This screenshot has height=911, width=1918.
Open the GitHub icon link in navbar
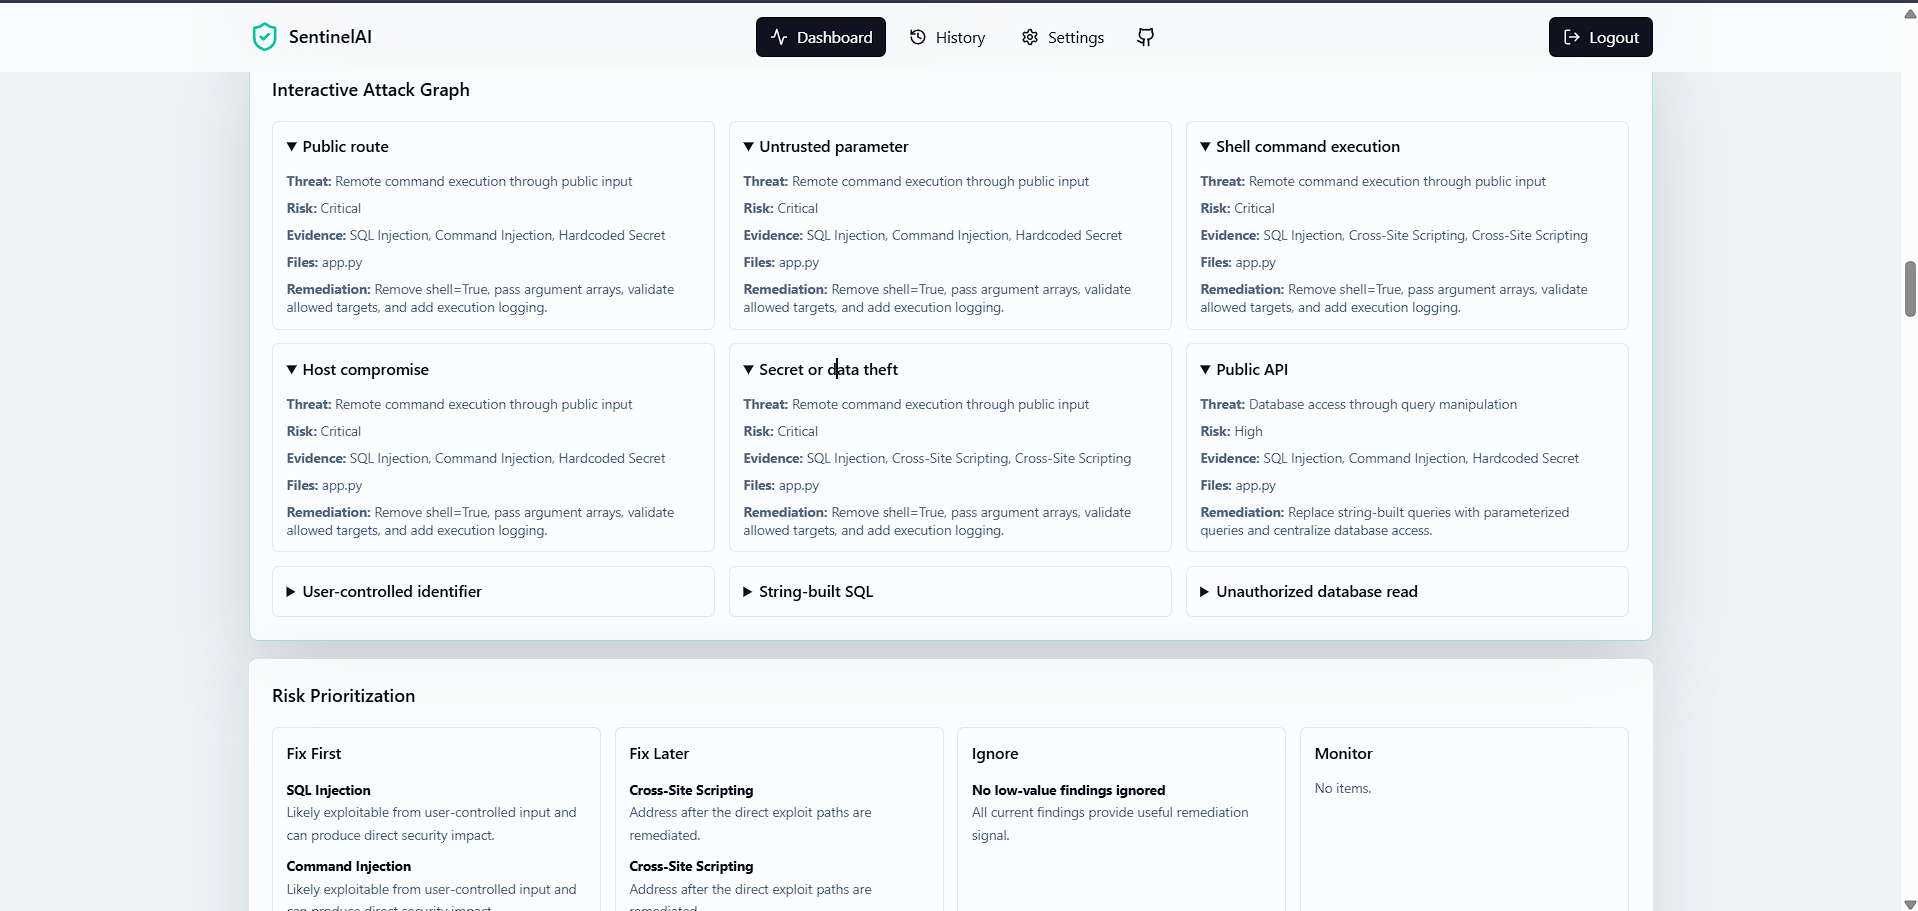click(1146, 37)
